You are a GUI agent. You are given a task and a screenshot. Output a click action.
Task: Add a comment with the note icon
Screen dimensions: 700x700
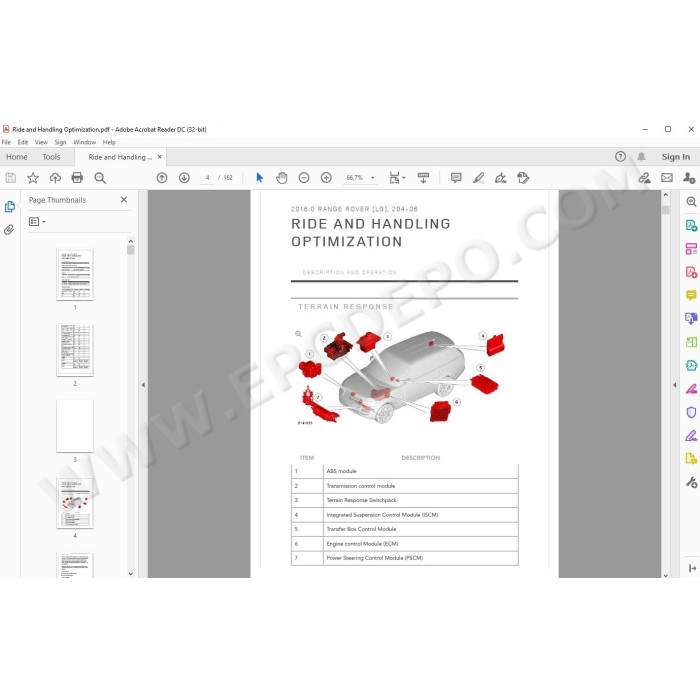click(x=456, y=178)
